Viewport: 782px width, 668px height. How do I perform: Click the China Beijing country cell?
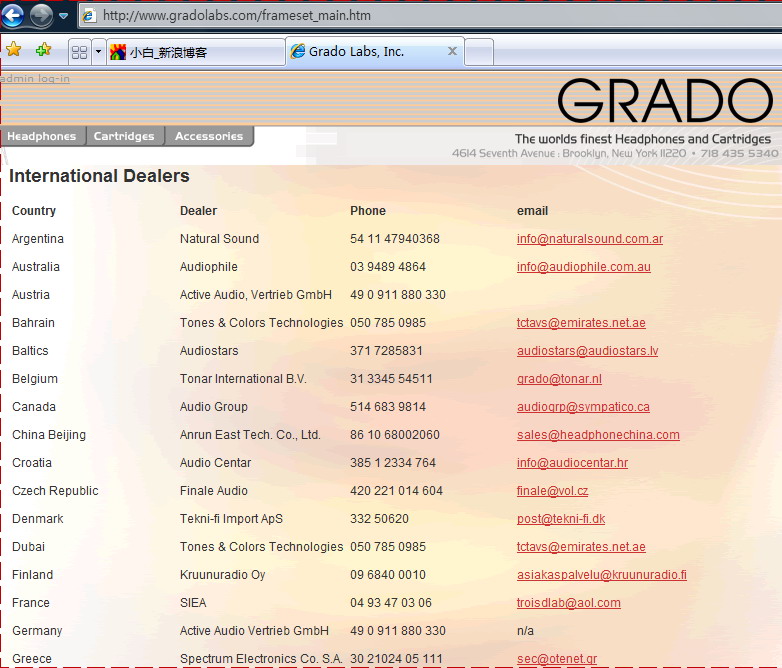click(49, 435)
